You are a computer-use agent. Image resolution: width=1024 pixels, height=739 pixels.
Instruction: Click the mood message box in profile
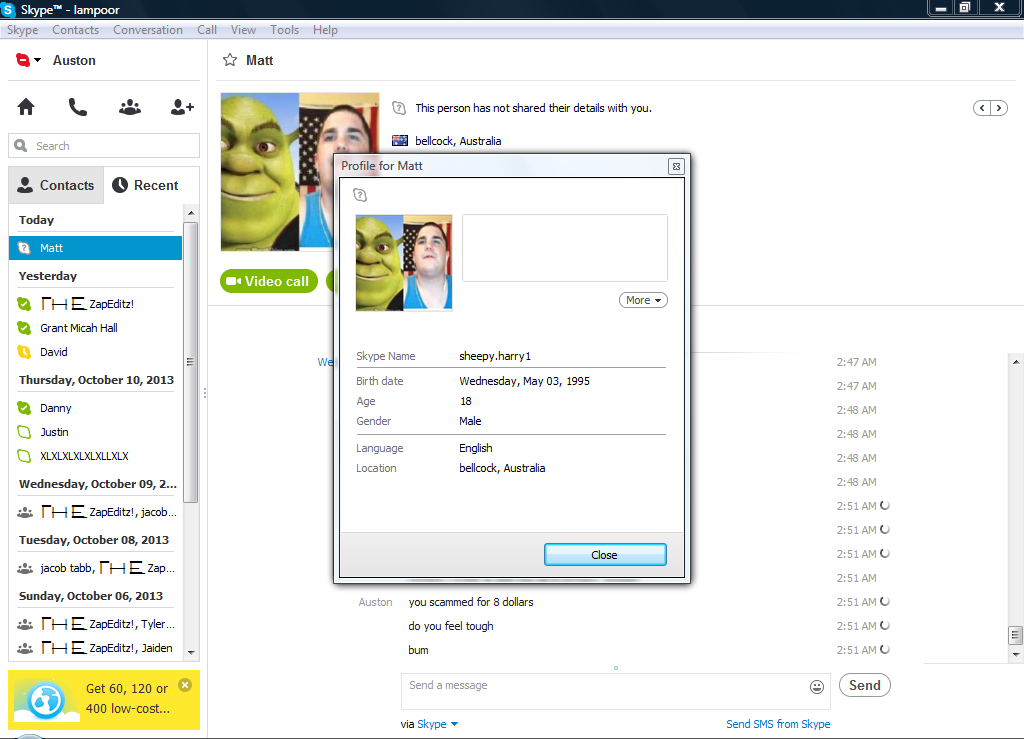click(x=565, y=248)
